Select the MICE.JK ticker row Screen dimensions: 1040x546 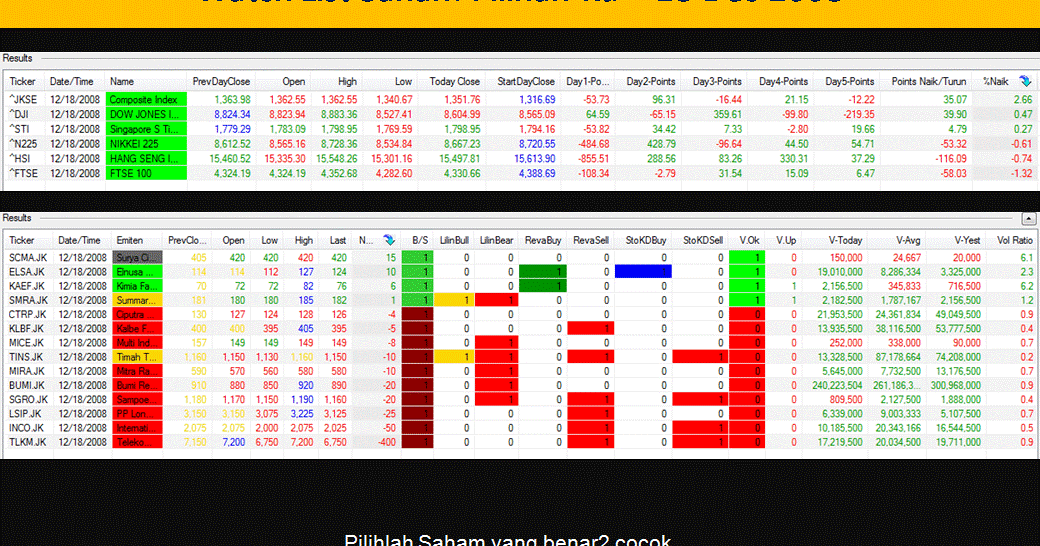click(521, 343)
